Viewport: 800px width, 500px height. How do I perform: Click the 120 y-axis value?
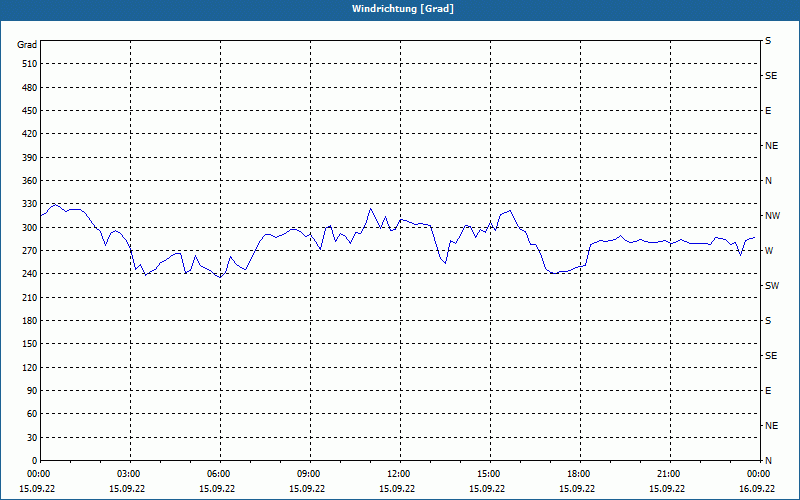29,367
